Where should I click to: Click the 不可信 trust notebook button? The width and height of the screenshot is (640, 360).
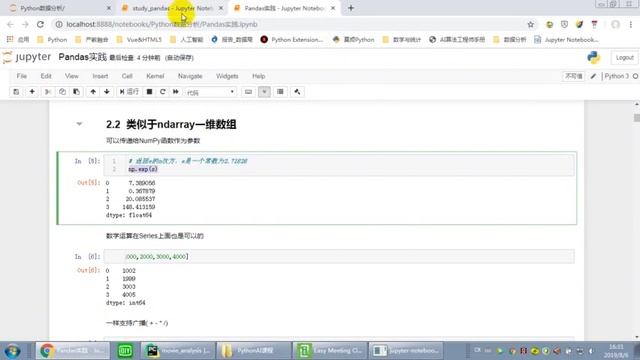coord(573,76)
